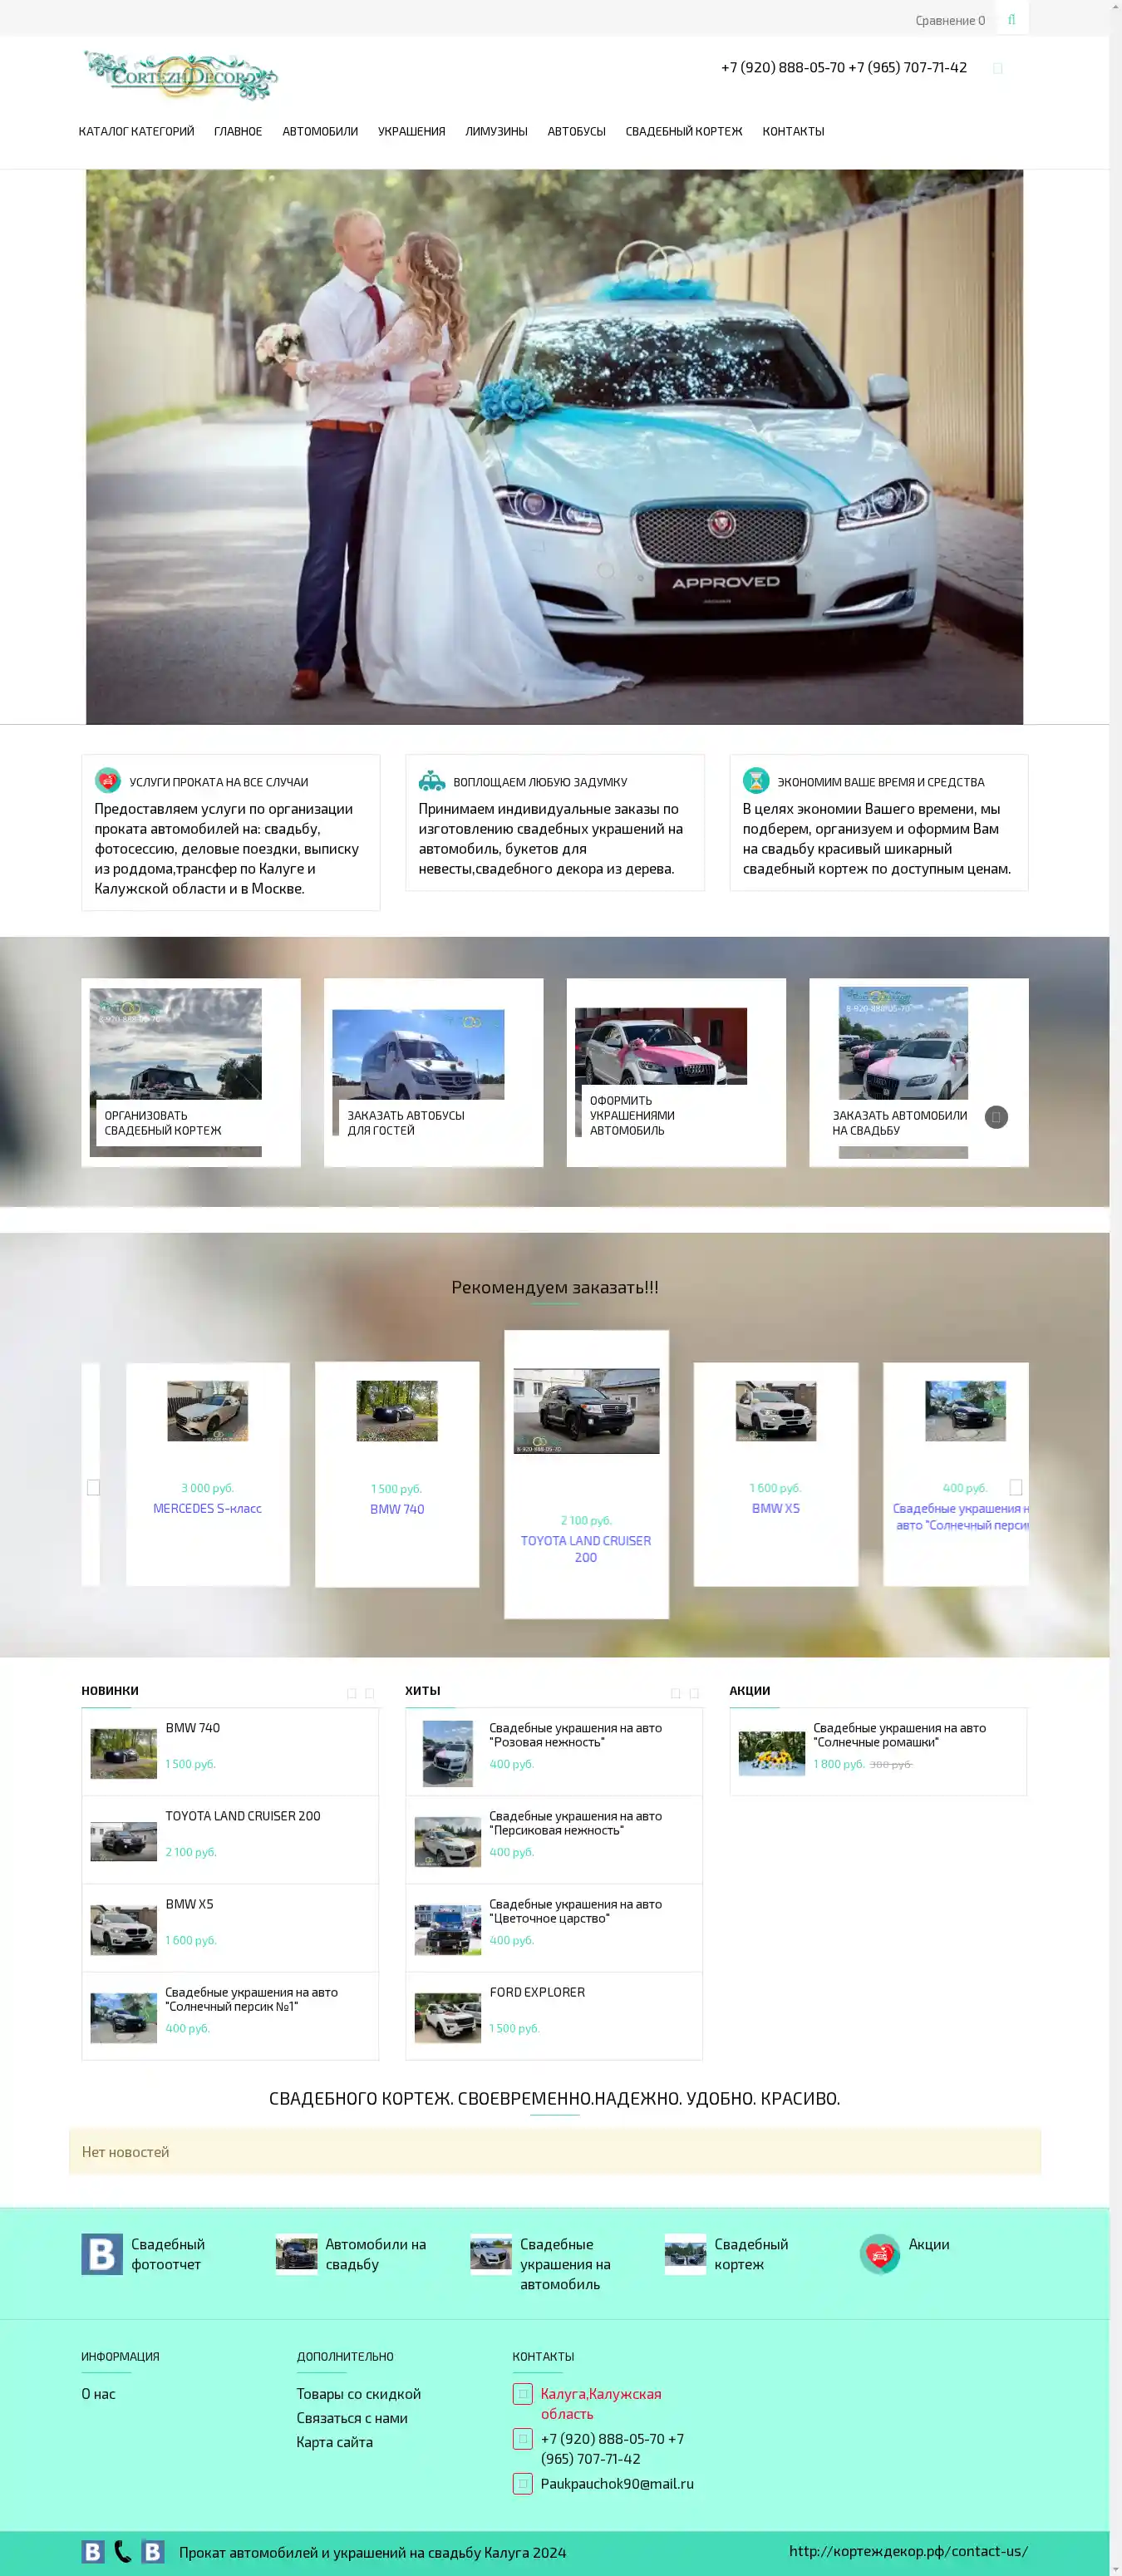Click the search icon in top bar

[1011, 19]
